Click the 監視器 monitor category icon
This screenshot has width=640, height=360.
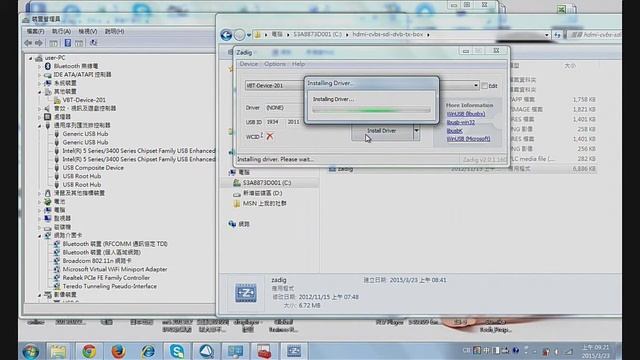[x=48, y=218]
